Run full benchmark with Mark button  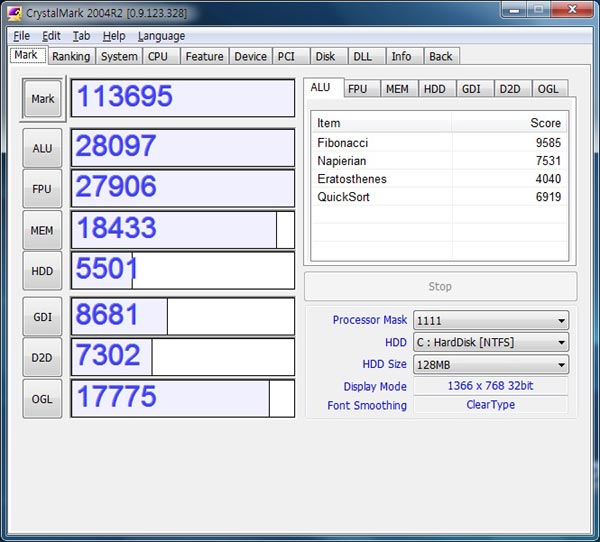click(x=42, y=99)
